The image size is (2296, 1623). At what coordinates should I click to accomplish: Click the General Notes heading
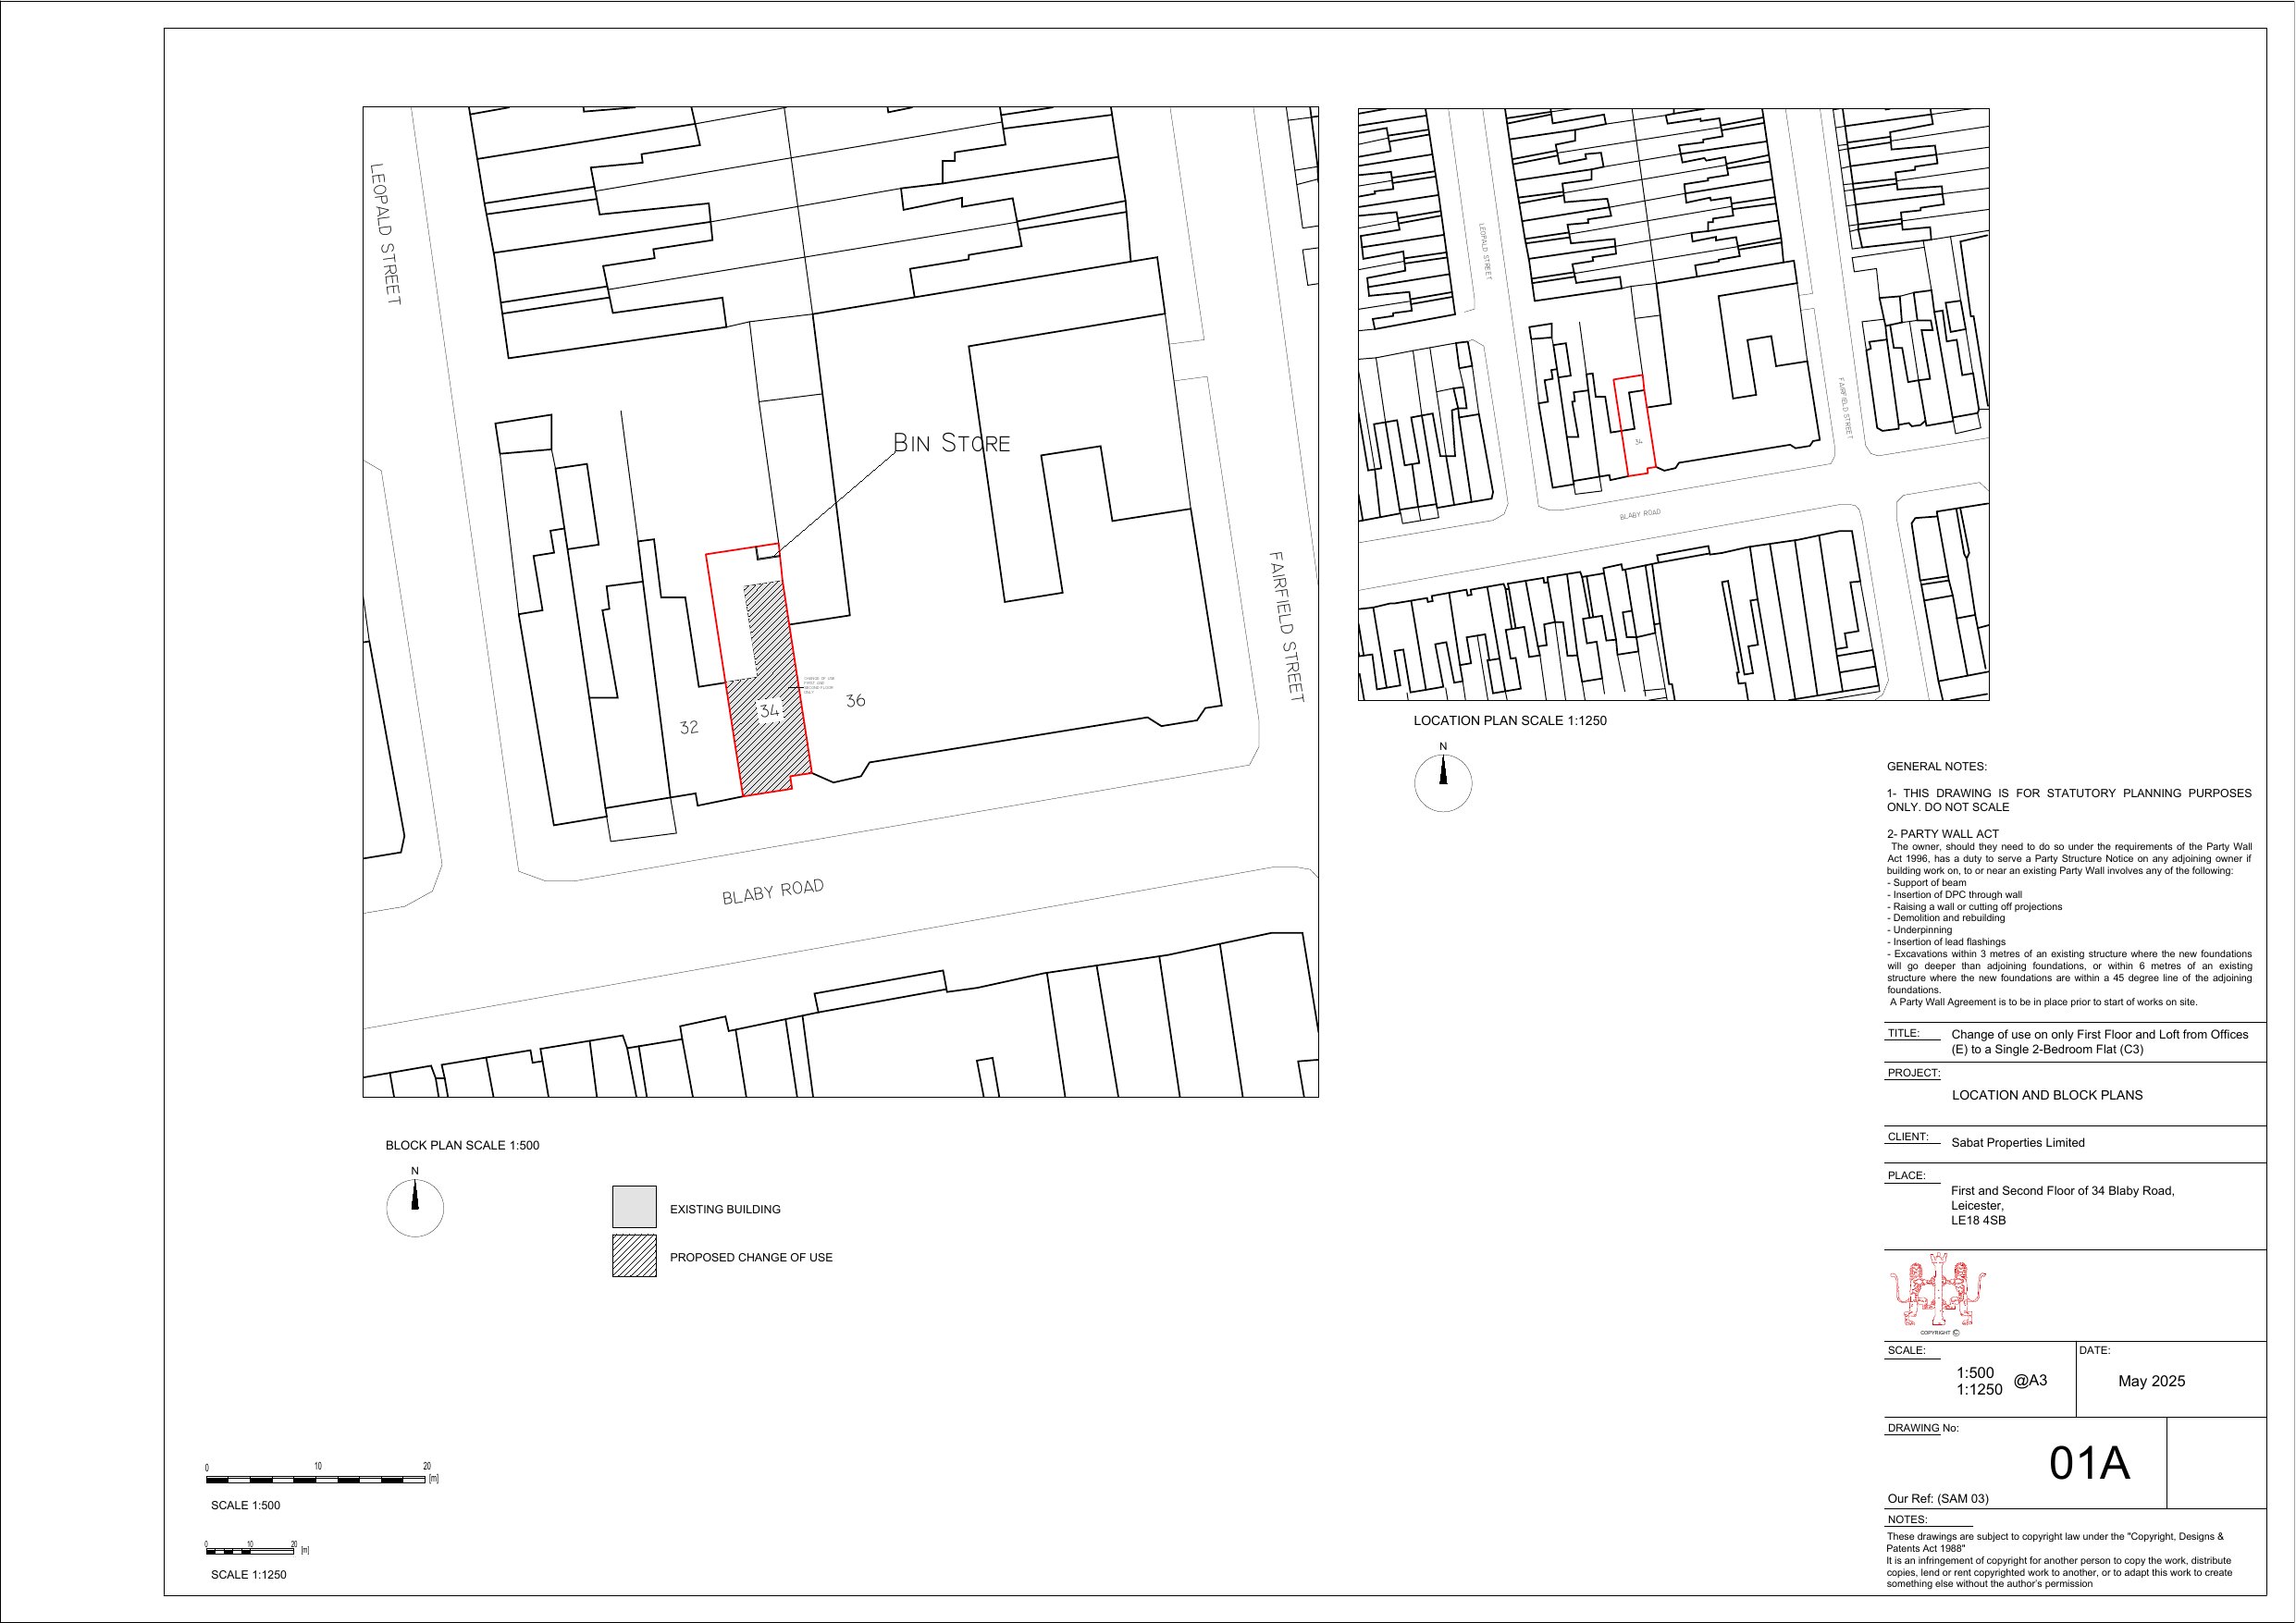[x=1936, y=767]
